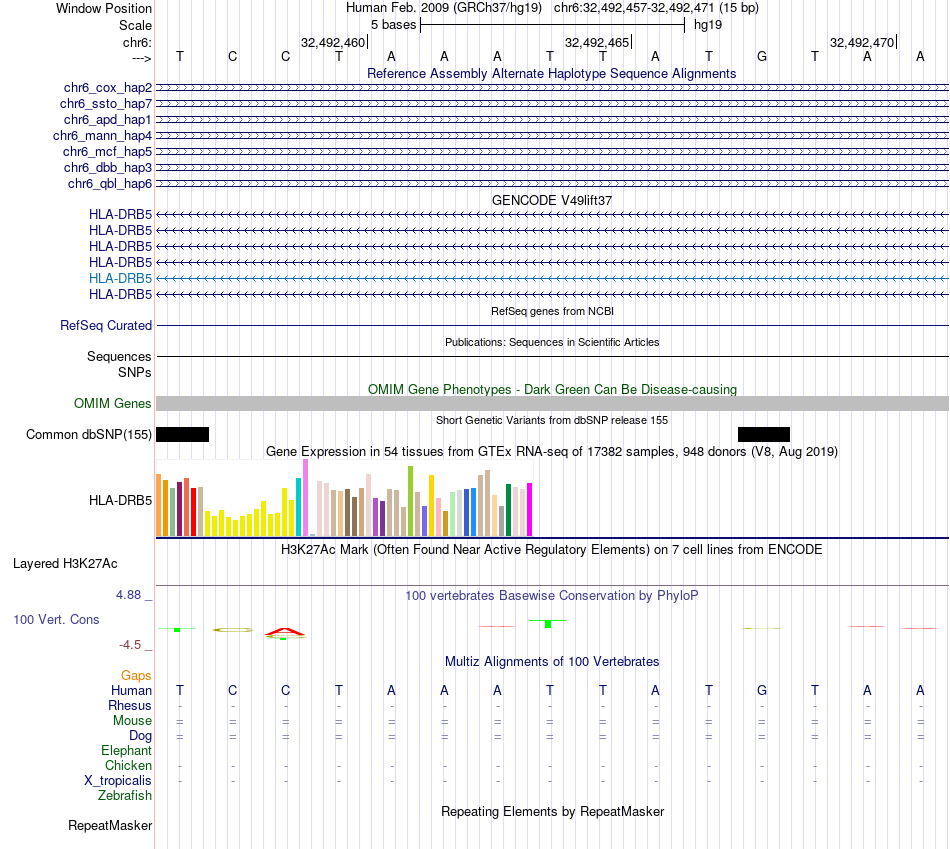Click the 5 bases scale bar label
Screen dimensions: 950x849
394,25
